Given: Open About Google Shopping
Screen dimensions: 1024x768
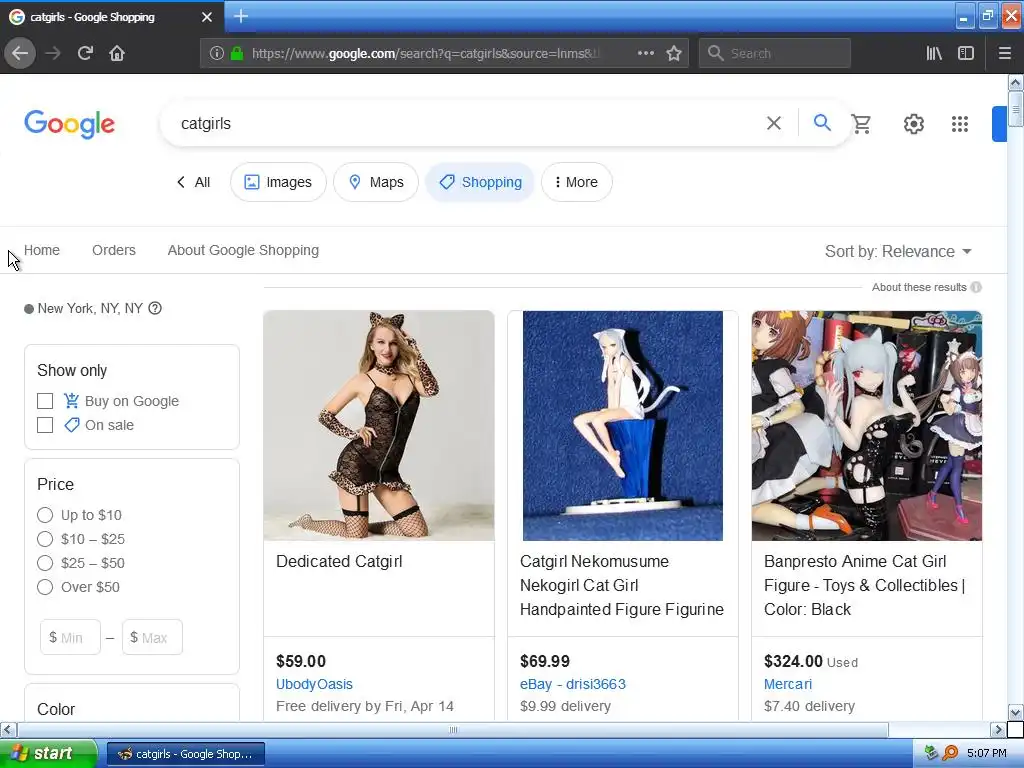Looking at the screenshot, I should [x=243, y=250].
